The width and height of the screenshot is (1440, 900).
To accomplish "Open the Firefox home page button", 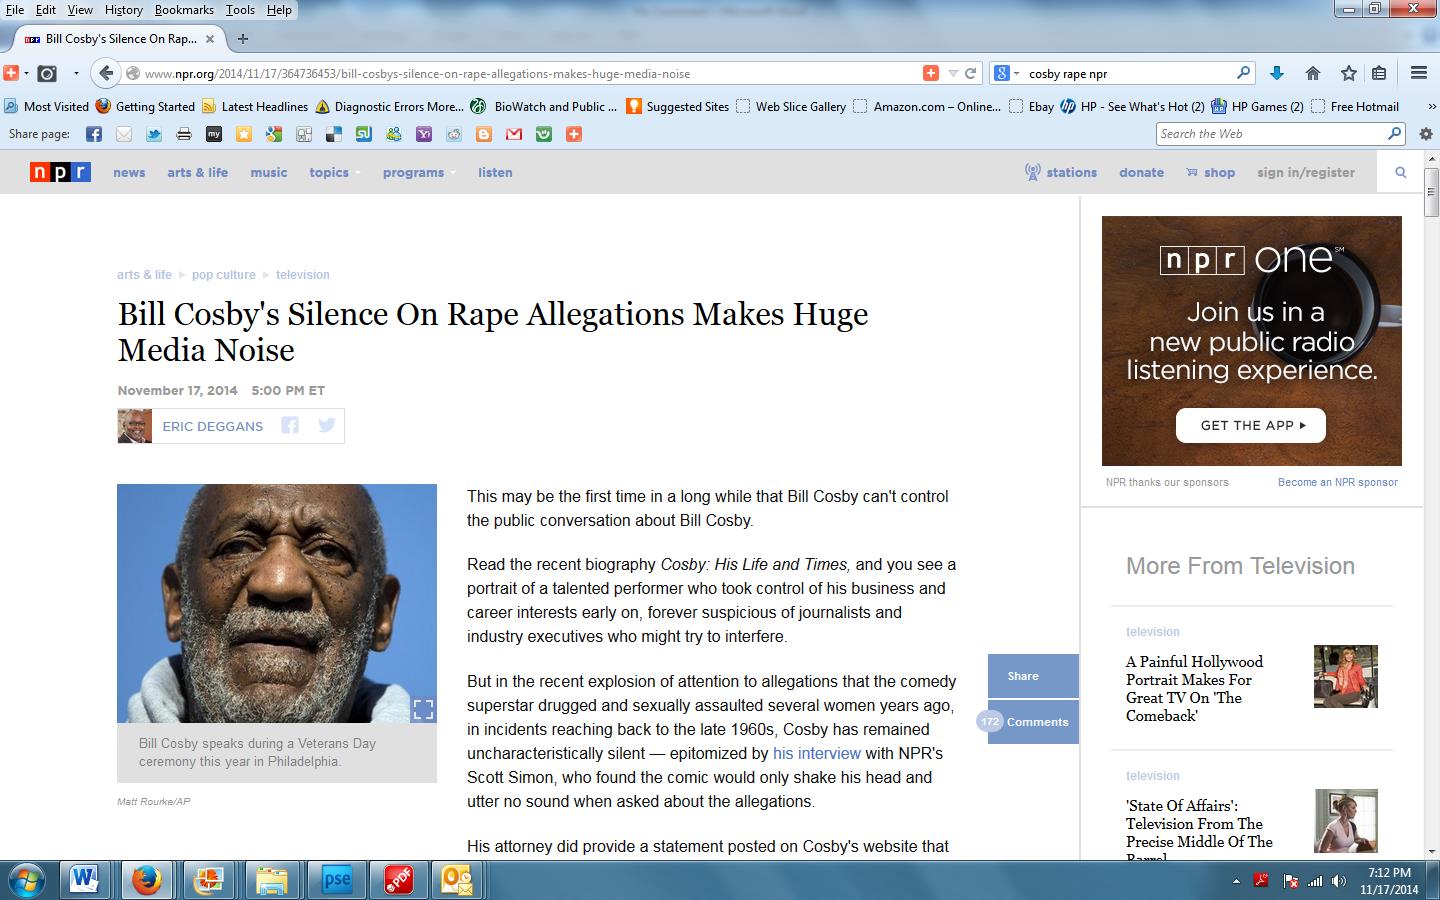I will (x=1313, y=73).
